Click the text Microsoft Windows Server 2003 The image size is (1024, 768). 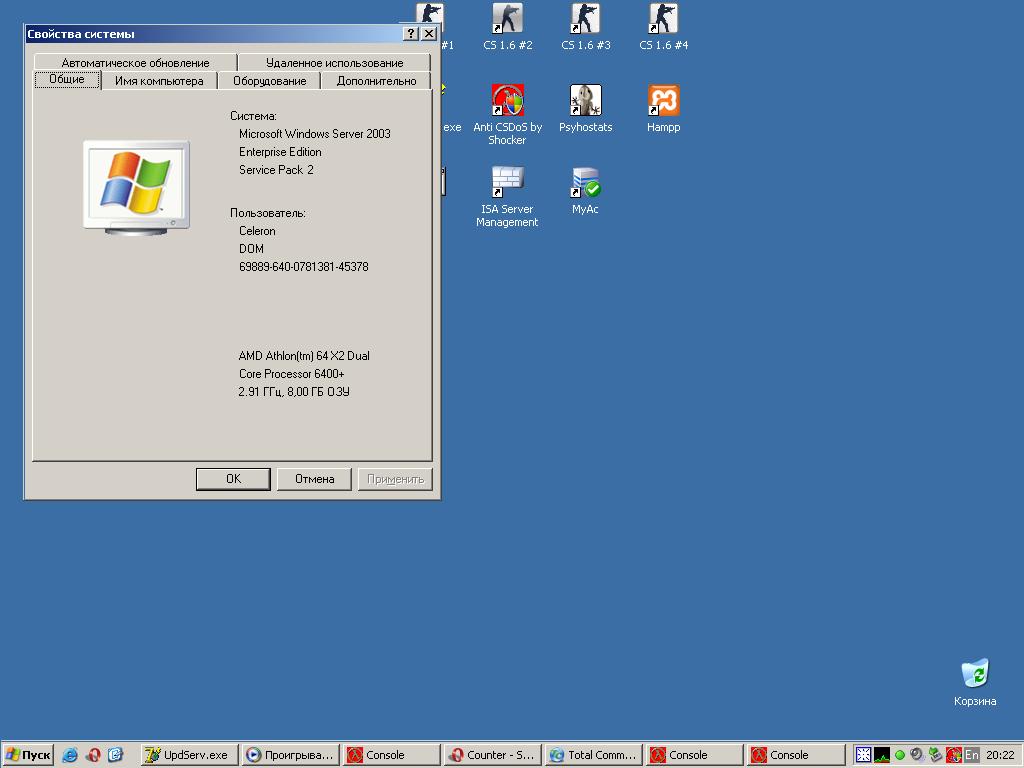coord(315,134)
